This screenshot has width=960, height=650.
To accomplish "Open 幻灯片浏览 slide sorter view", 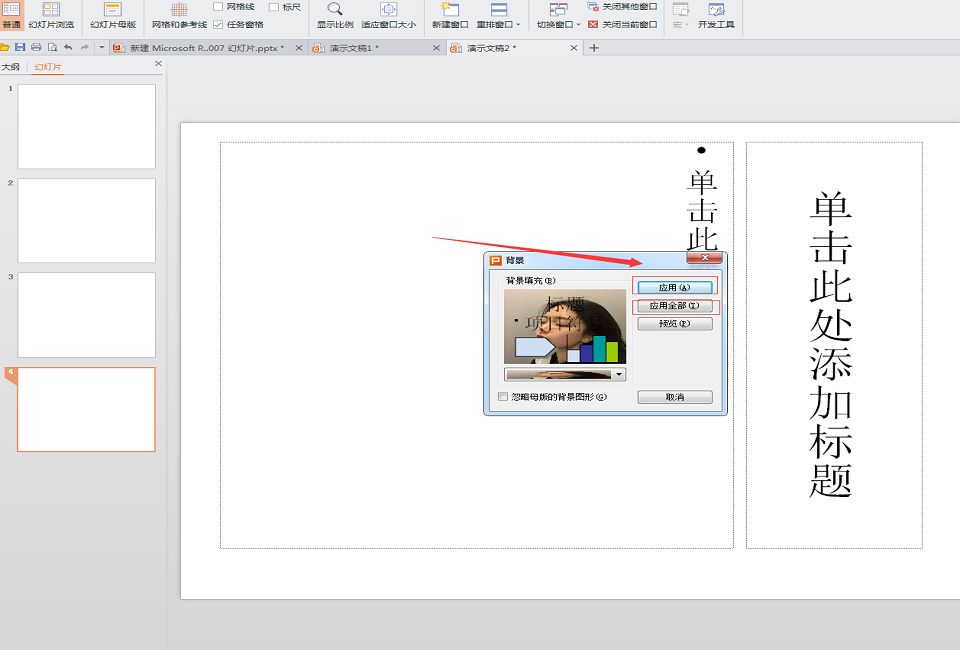I will pyautogui.click(x=51, y=15).
